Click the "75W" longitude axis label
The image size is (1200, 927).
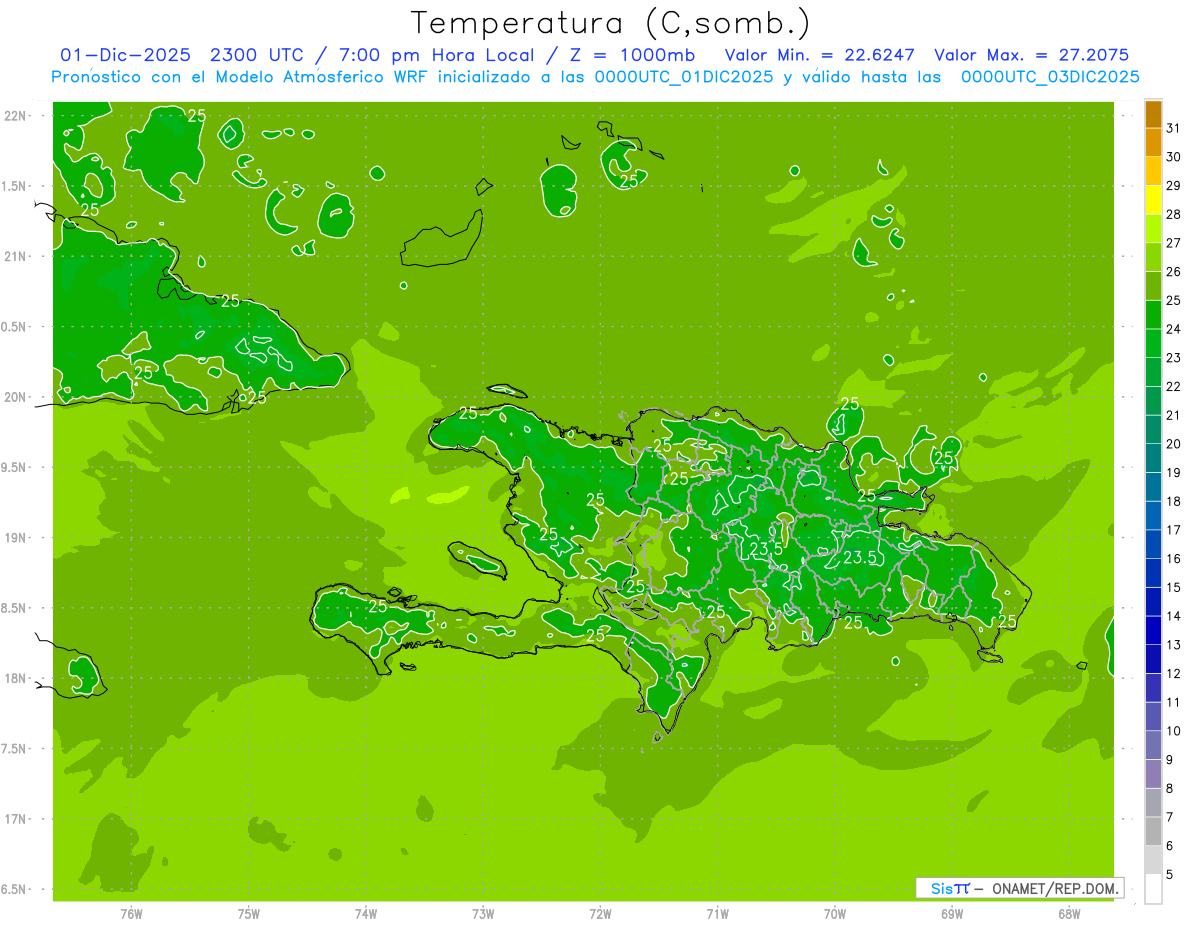(249, 914)
